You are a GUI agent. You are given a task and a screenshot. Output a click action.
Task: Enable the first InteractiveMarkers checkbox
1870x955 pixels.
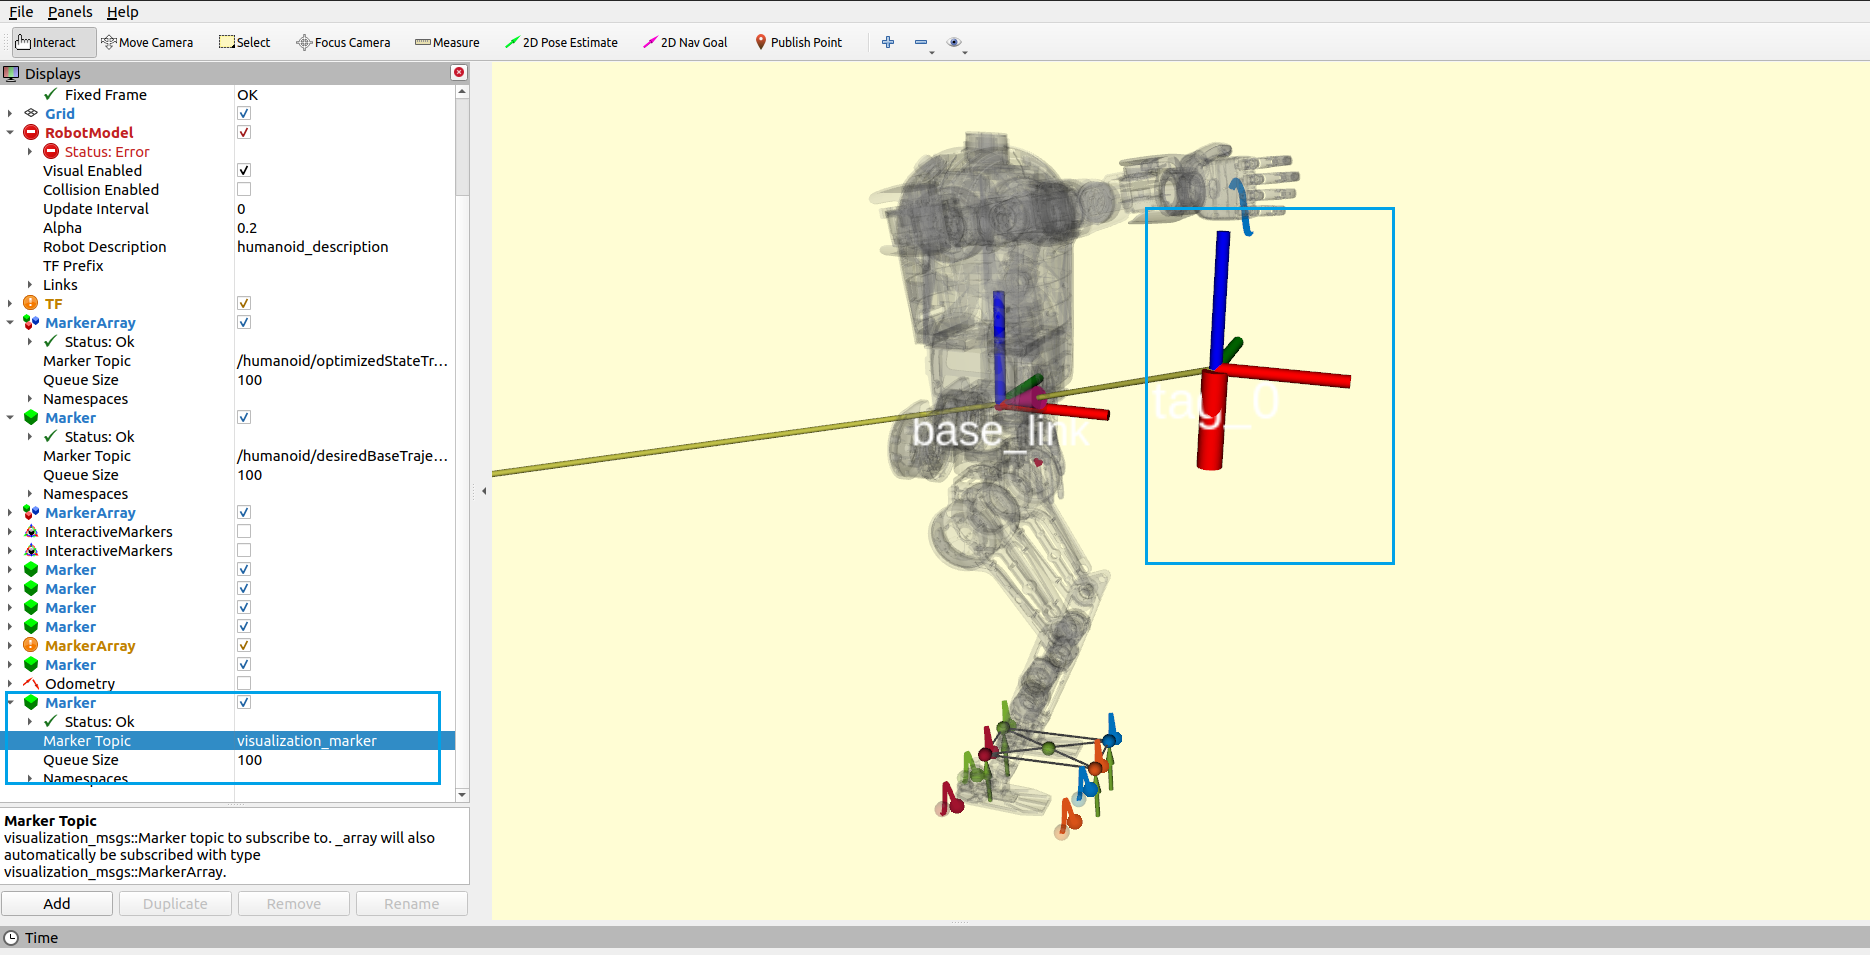pyautogui.click(x=244, y=531)
